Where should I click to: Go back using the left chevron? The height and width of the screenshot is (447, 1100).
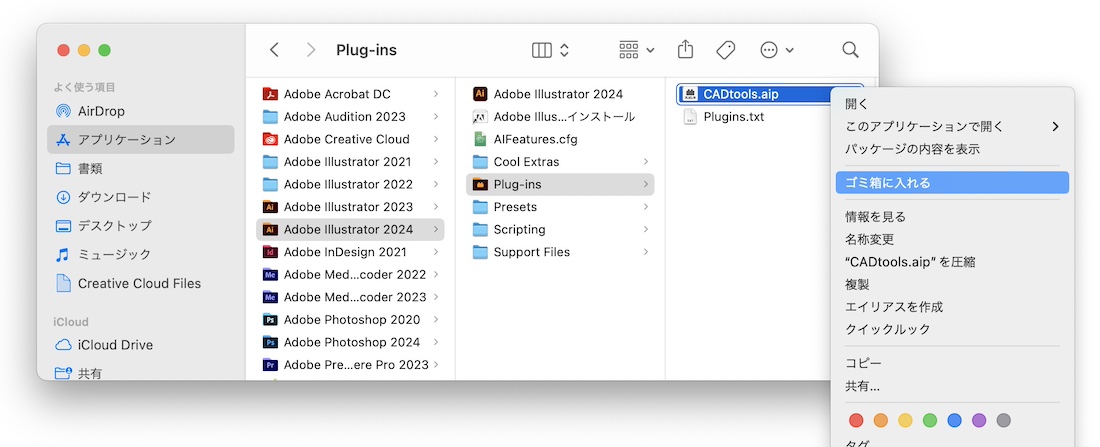point(275,50)
